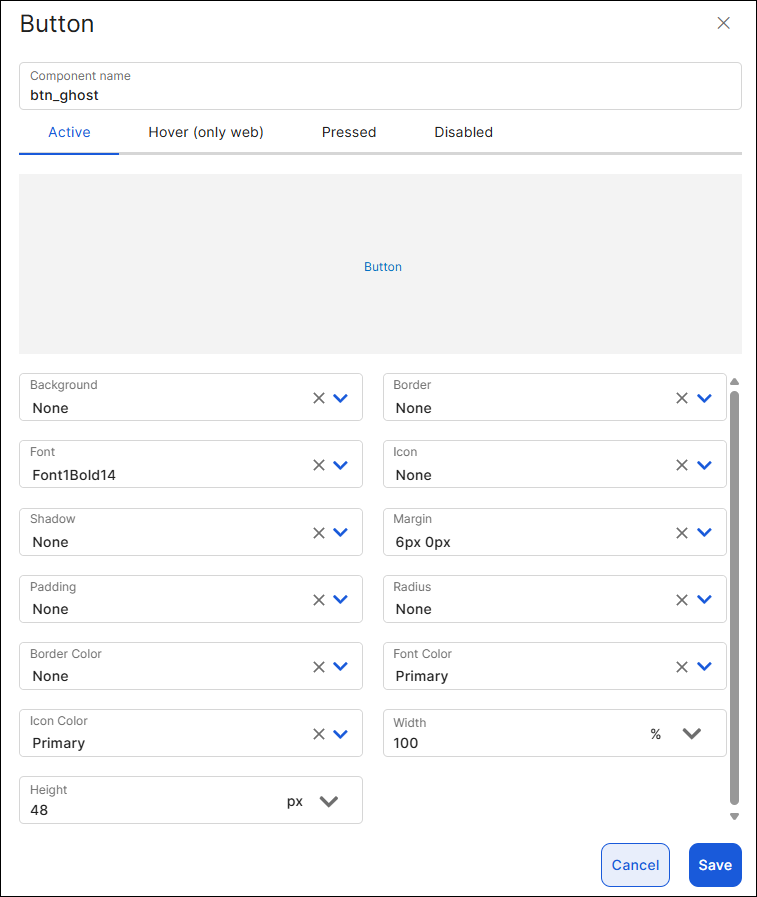Open the Padding dropdown options
Image resolution: width=757 pixels, height=897 pixels.
pos(340,600)
